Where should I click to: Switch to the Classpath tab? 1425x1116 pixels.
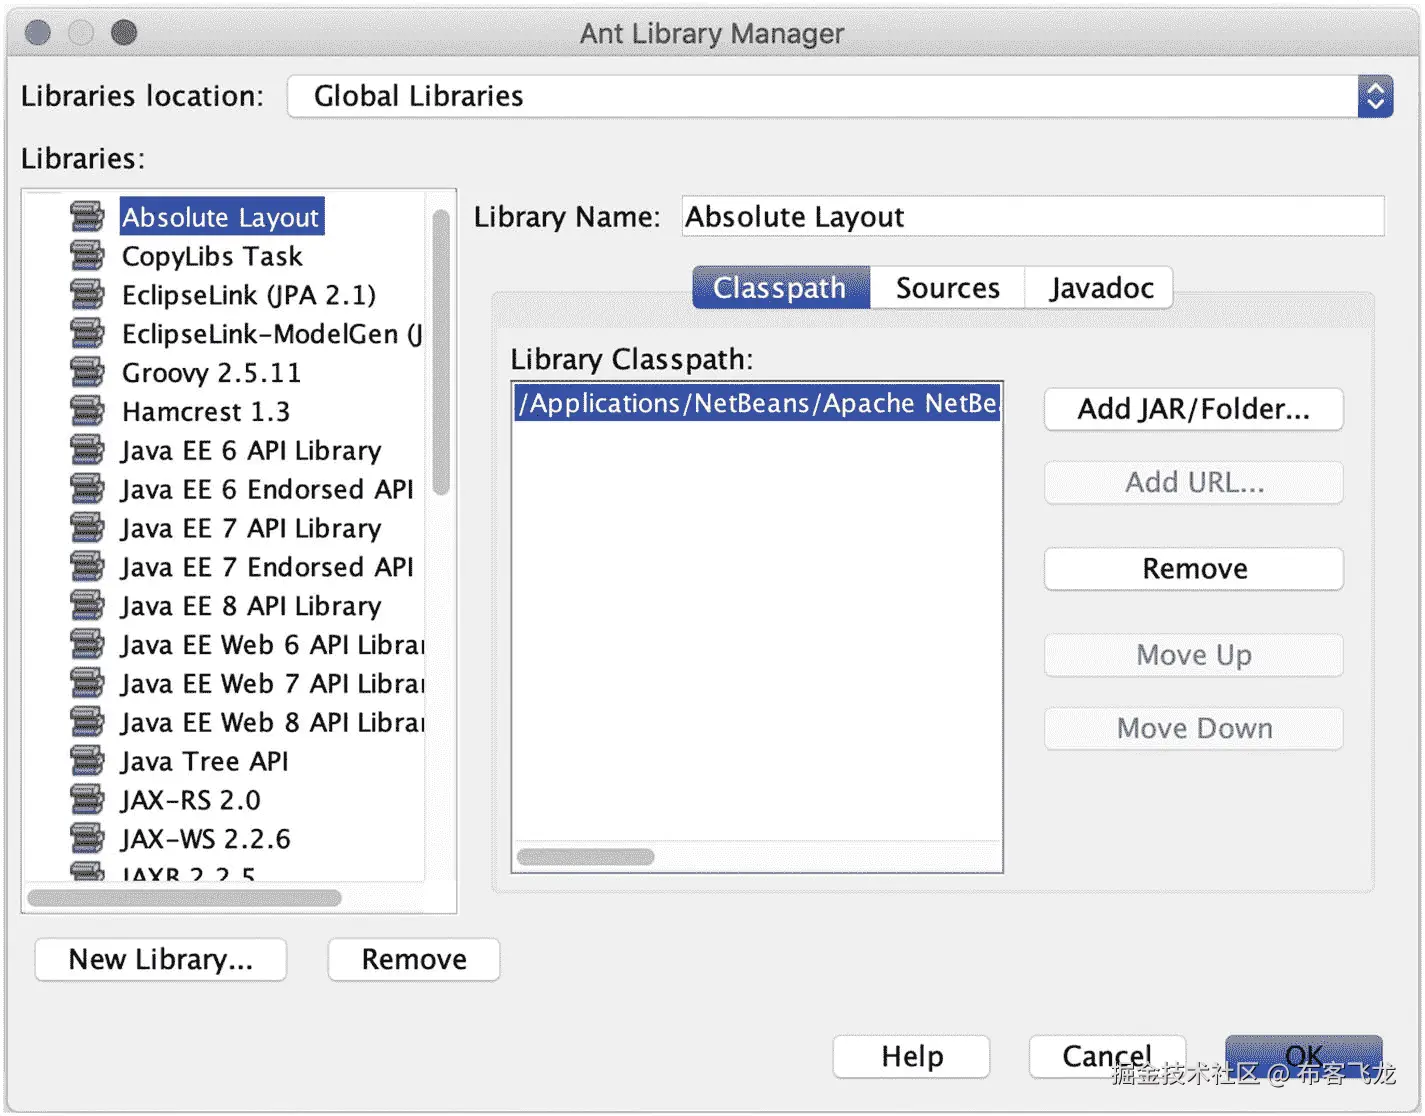click(780, 288)
